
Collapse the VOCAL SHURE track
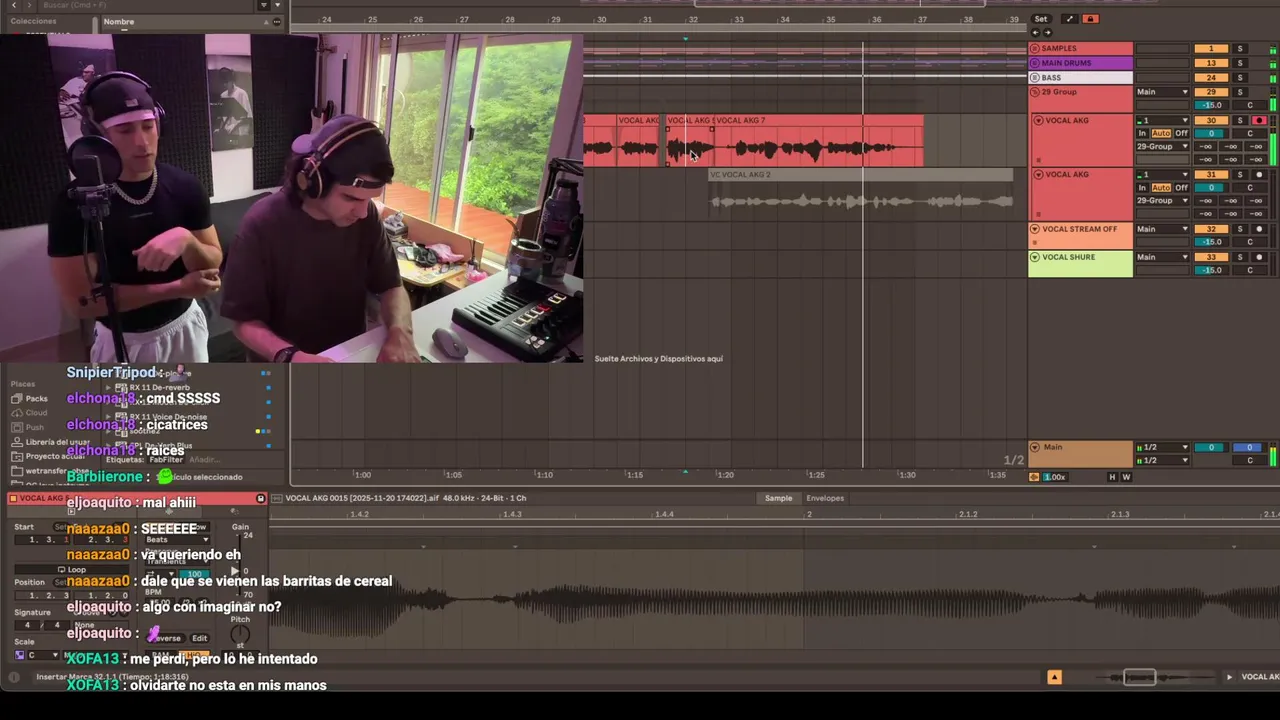(x=1035, y=257)
